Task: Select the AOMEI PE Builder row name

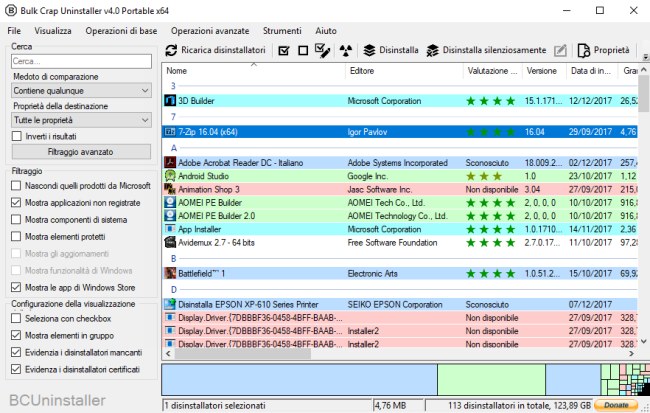Action: pyautogui.click(x=210, y=202)
